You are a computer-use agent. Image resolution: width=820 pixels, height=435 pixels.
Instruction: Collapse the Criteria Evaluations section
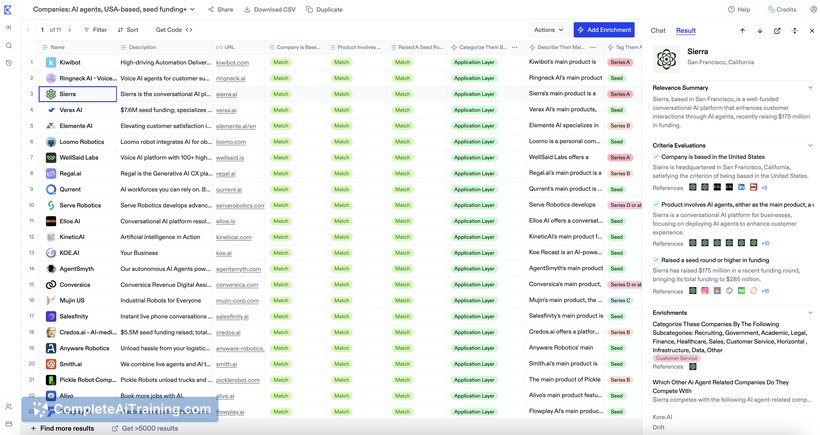[810, 145]
